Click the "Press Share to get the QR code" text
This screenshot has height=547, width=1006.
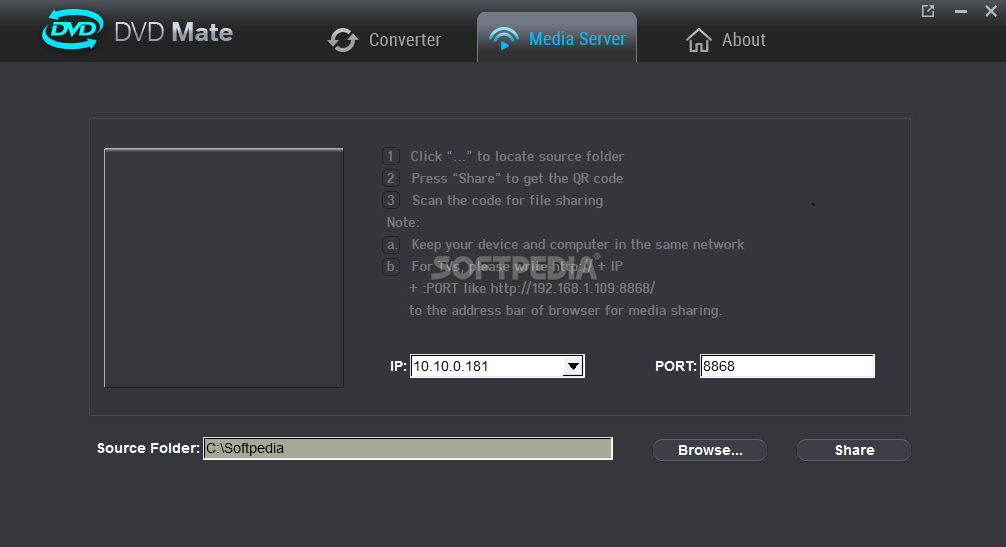coord(517,178)
